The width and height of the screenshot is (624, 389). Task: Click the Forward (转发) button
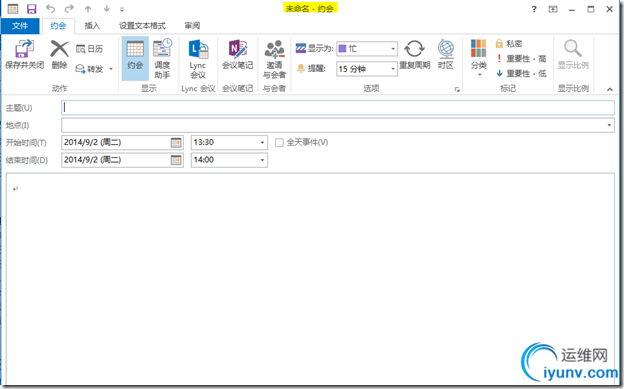click(x=90, y=69)
